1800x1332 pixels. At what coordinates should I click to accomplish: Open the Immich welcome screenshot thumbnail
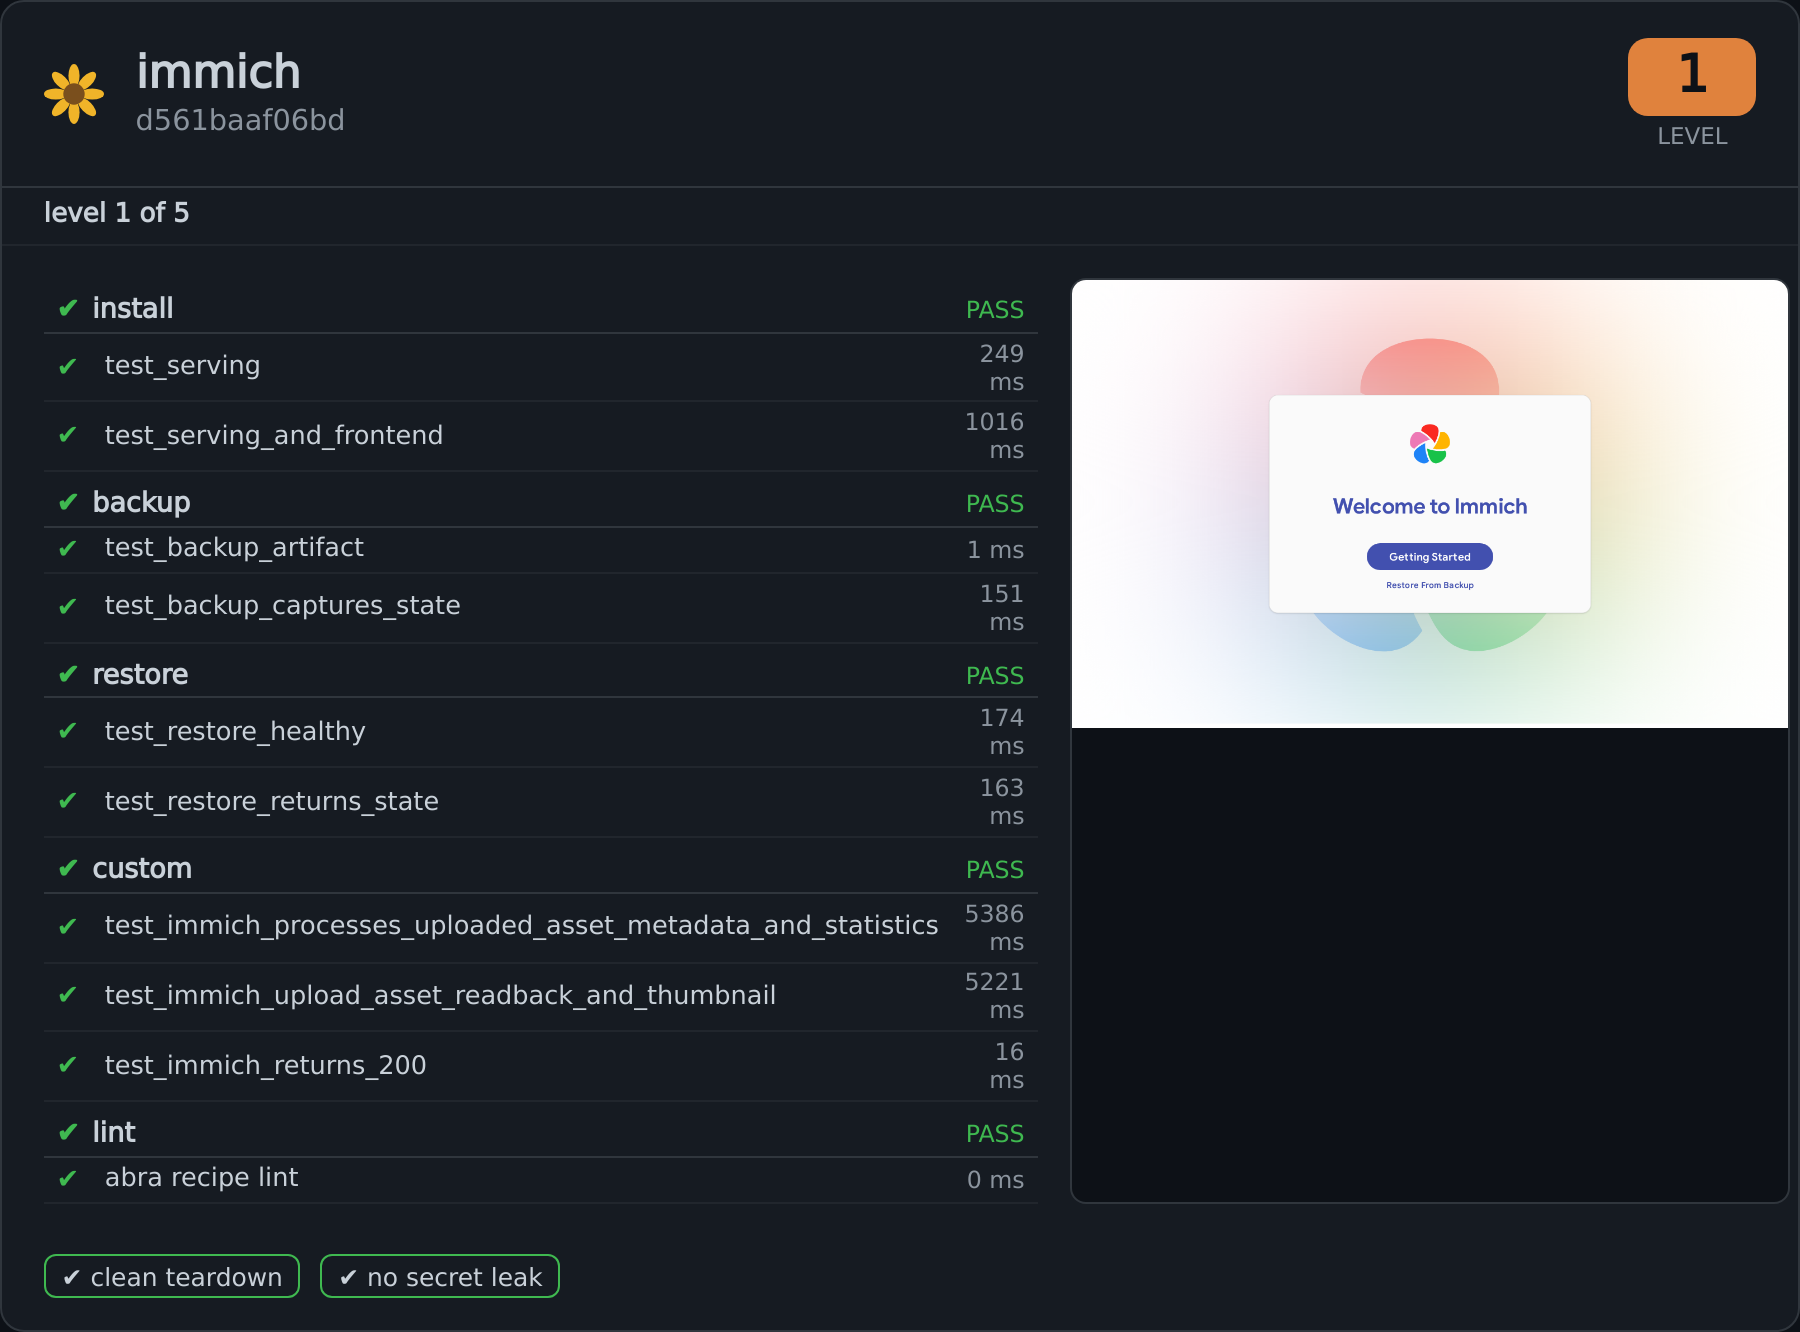[1430, 504]
